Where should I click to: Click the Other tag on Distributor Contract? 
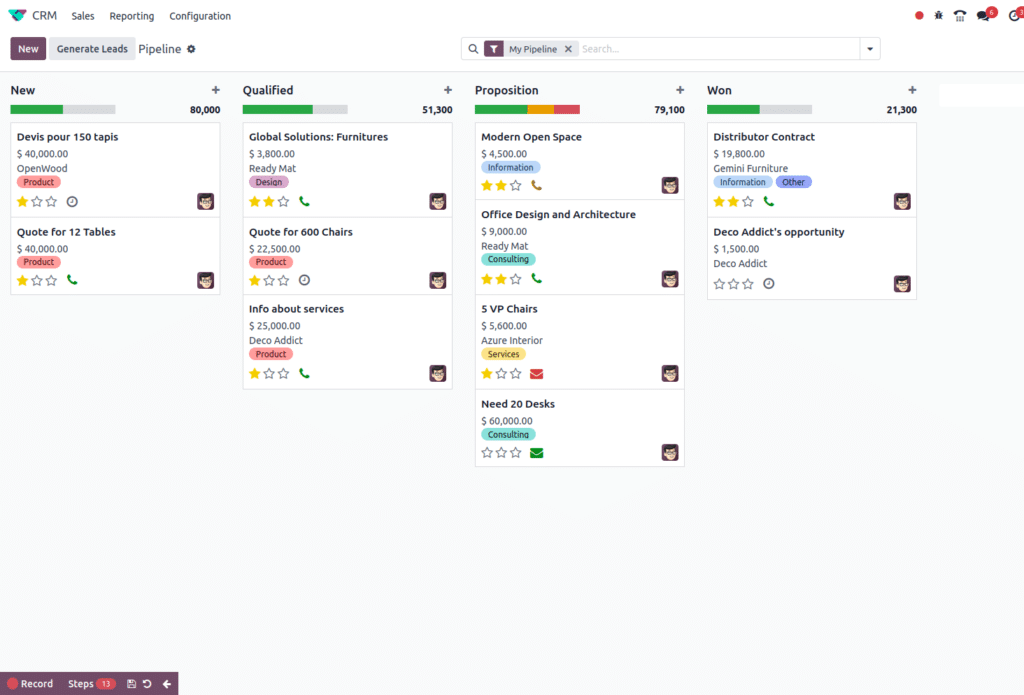[x=793, y=182]
